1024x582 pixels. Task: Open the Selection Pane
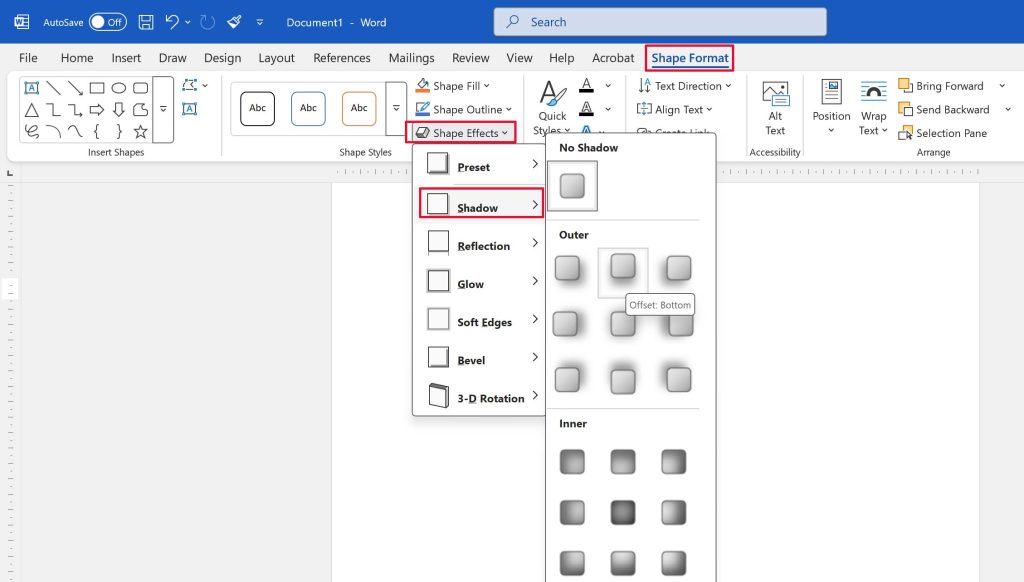point(941,133)
